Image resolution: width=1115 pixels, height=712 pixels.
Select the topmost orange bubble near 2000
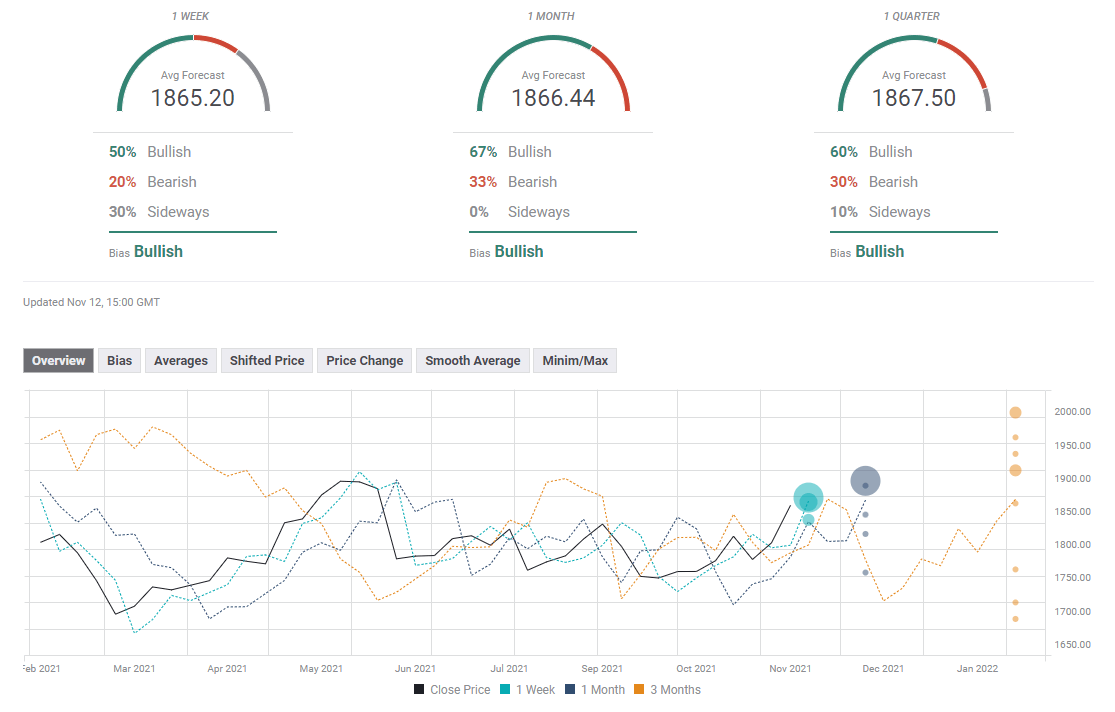tap(1015, 412)
